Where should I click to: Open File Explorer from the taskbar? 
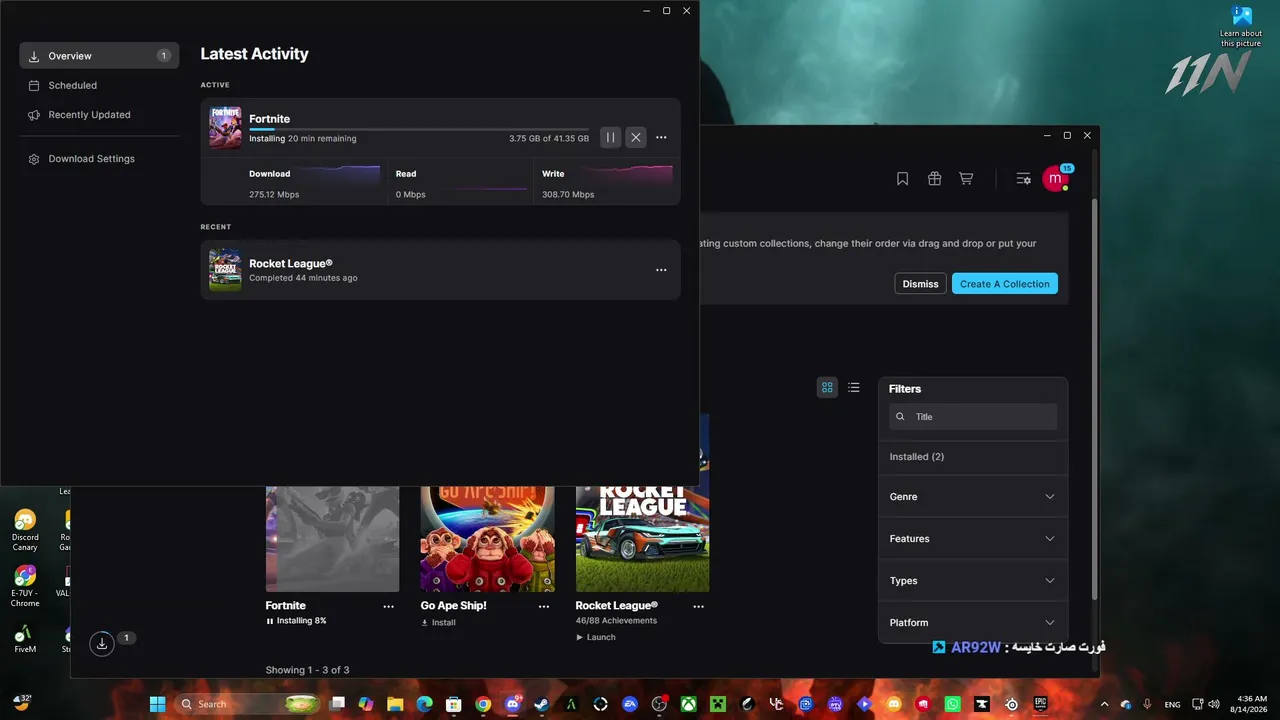[x=395, y=704]
